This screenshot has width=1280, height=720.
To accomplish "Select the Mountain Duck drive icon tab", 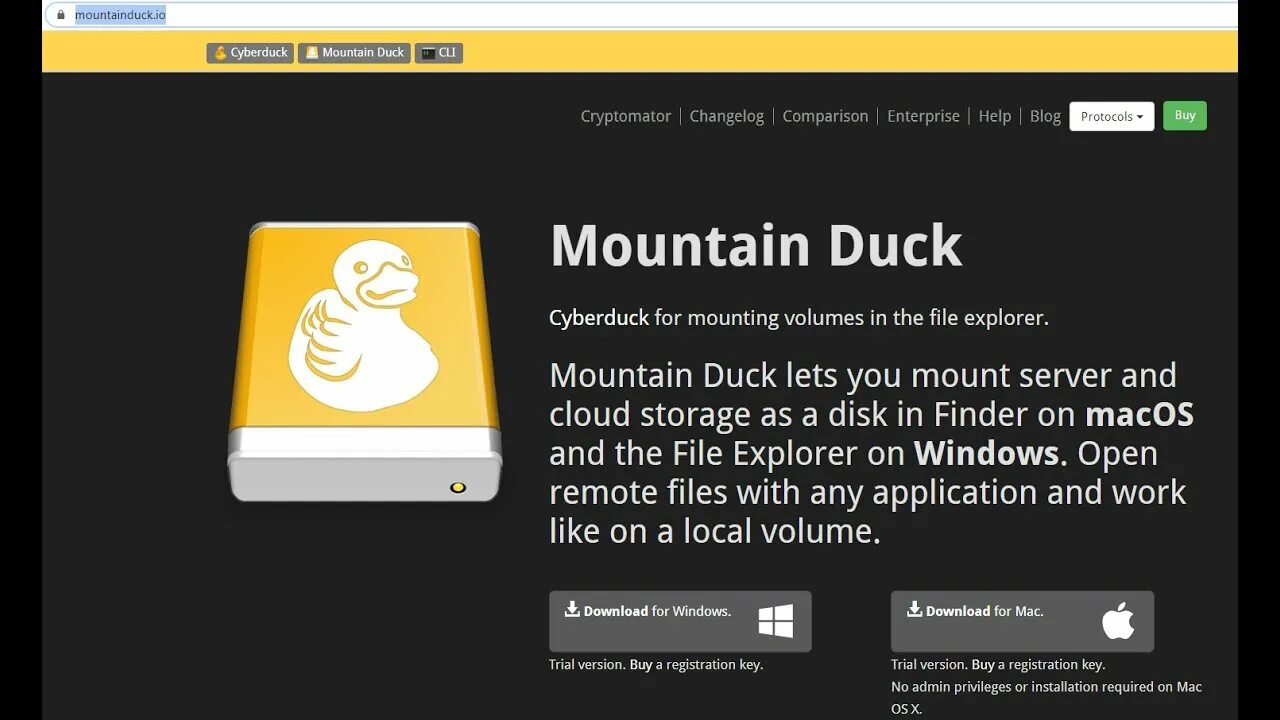I will (310, 52).
